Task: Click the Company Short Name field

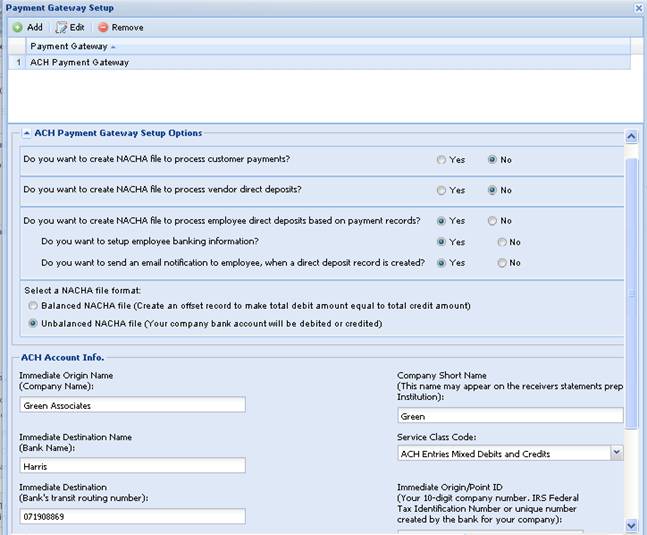Action: pyautogui.click(x=509, y=416)
